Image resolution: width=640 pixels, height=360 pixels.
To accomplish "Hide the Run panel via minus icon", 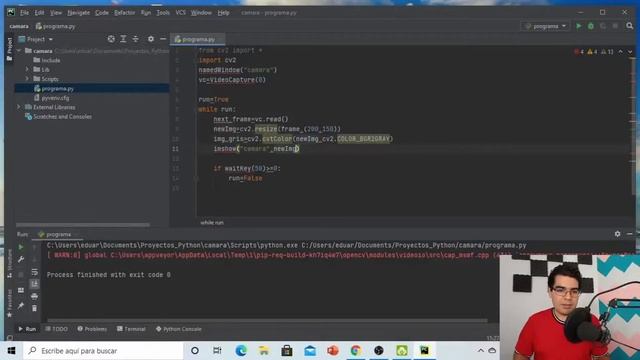I will [630, 234].
